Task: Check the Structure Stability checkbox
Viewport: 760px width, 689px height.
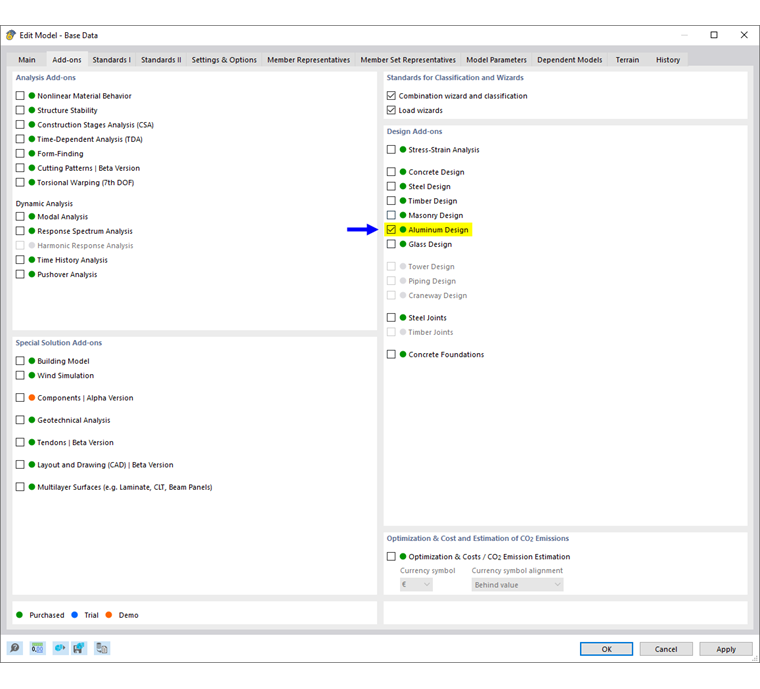Action: pos(20,110)
